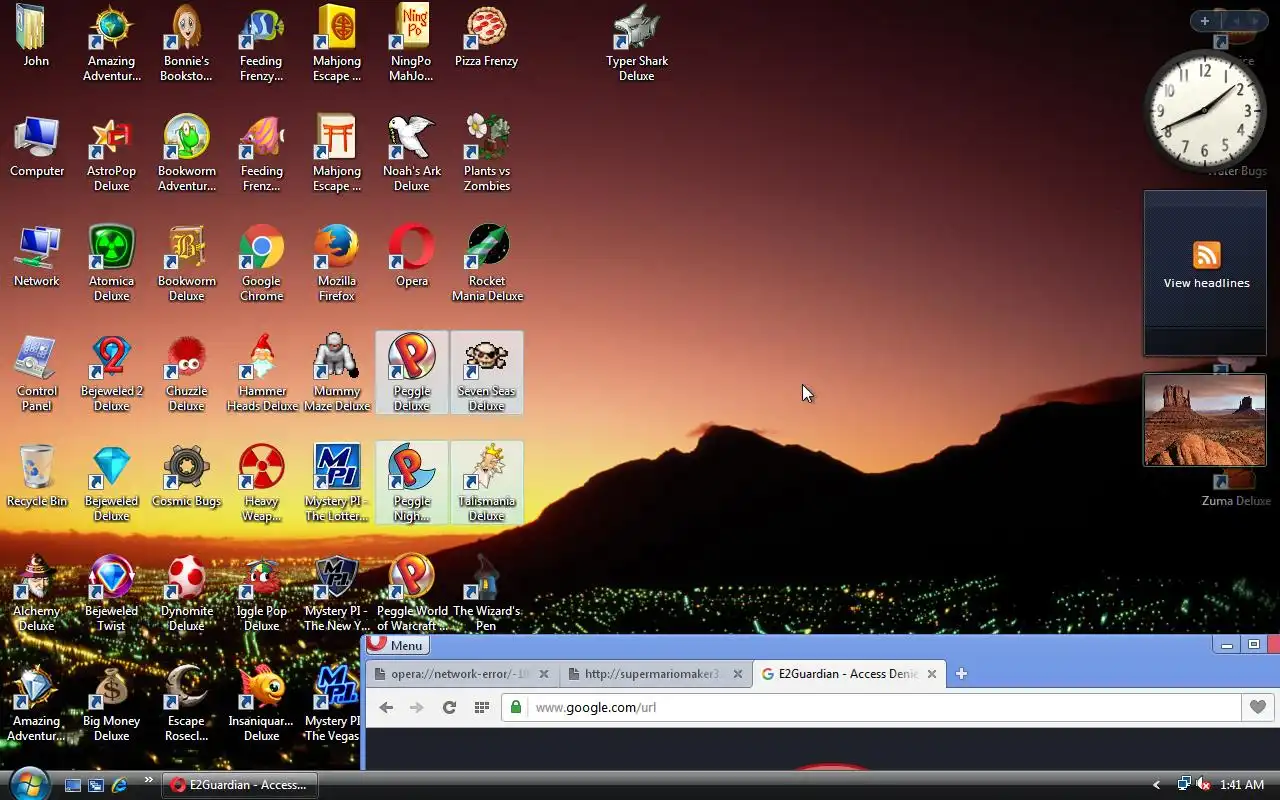Click Show Desktop in Quick Launch
1280x800 pixels.
tap(73, 785)
